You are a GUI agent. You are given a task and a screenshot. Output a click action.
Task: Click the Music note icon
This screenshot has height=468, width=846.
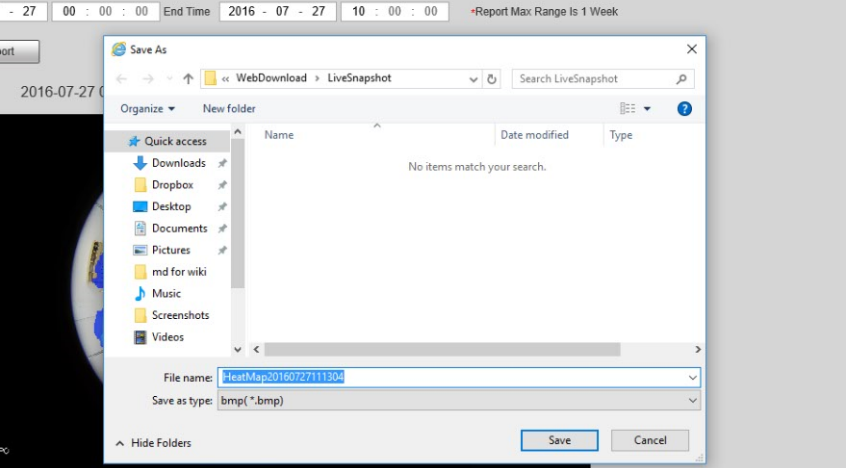tap(140, 293)
